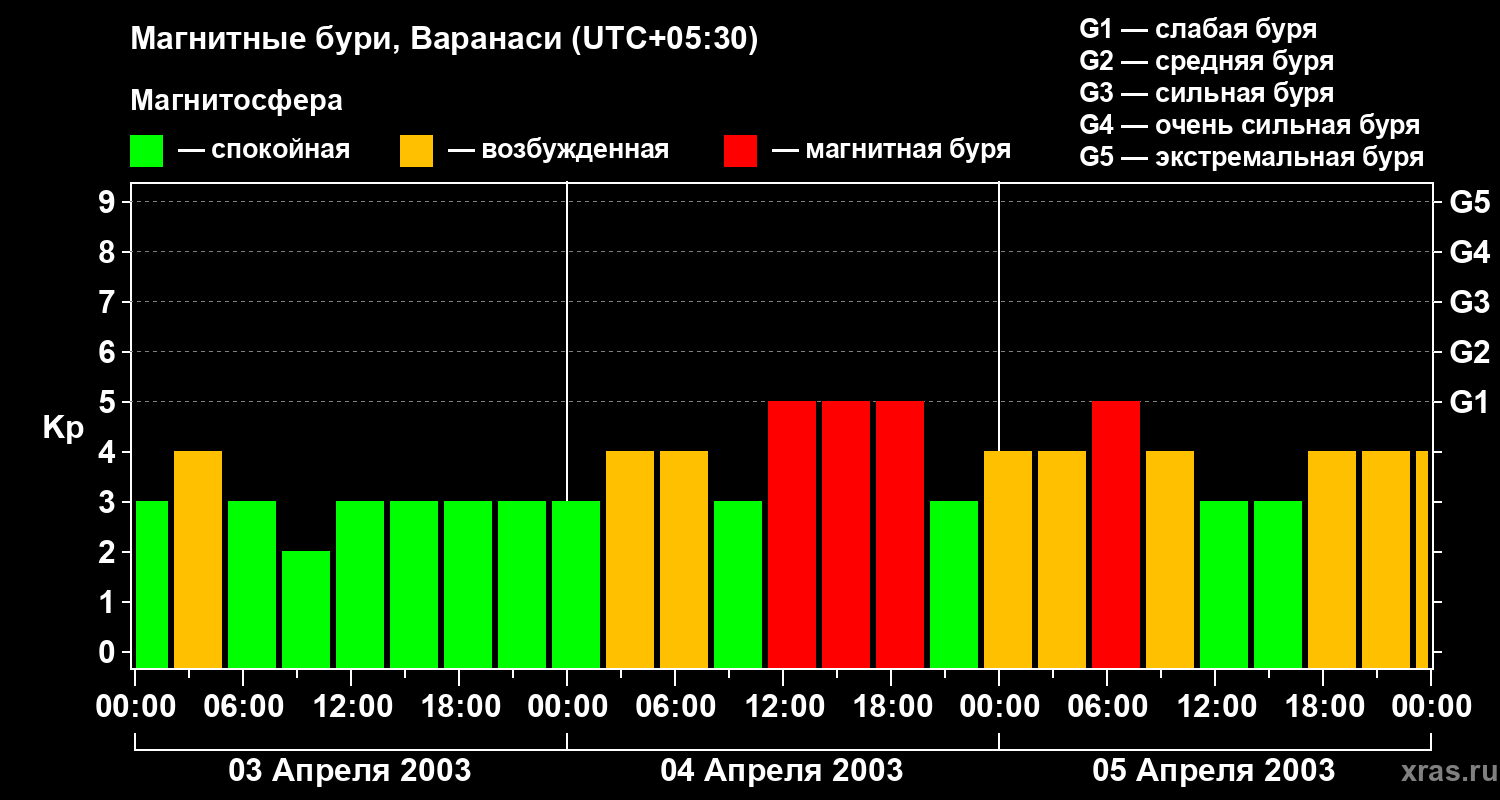1500x800 pixels.
Task: Click the '06:00' time label under 05 April
Action: (1107, 707)
